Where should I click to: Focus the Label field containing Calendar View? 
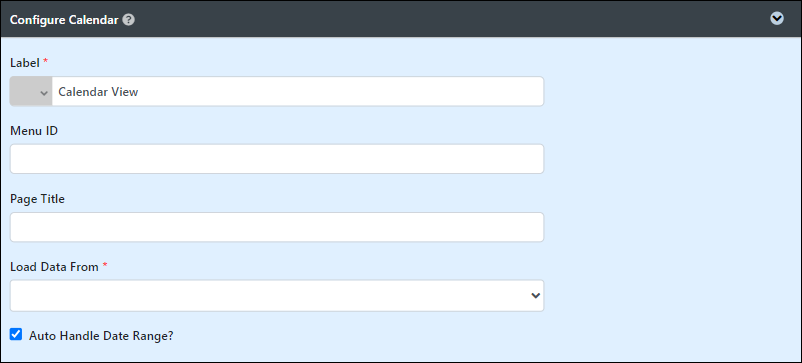[298, 92]
